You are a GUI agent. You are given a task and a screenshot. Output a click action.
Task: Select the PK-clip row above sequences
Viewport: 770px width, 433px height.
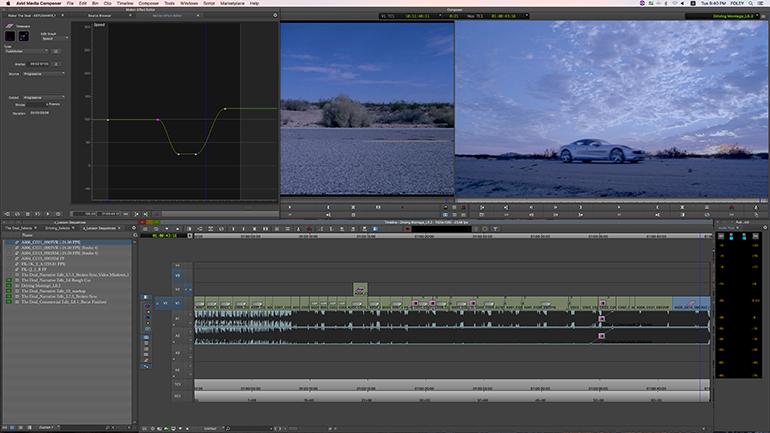tap(34, 270)
